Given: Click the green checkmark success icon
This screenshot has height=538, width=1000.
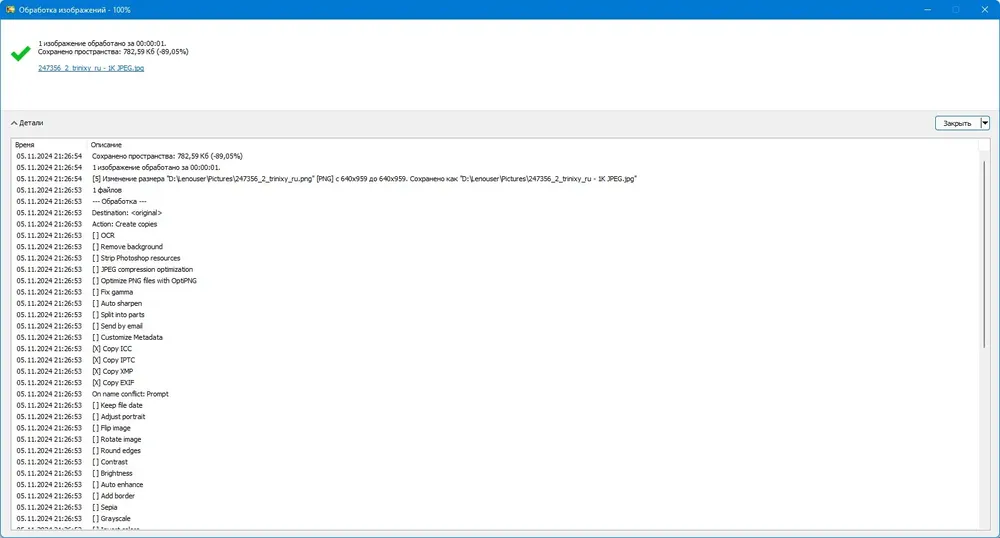Looking at the screenshot, I should coord(20,53).
